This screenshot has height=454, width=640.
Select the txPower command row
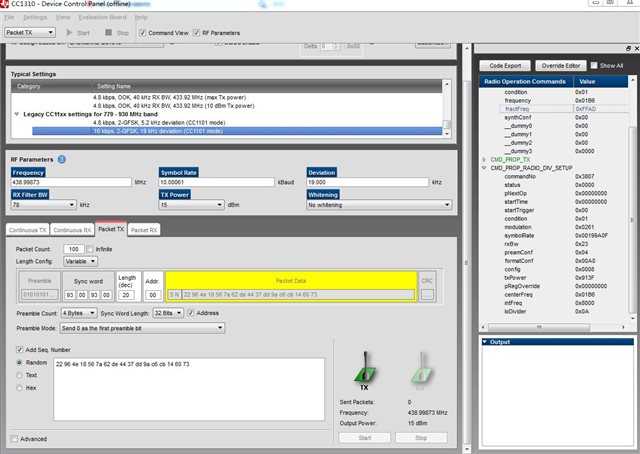click(554, 278)
